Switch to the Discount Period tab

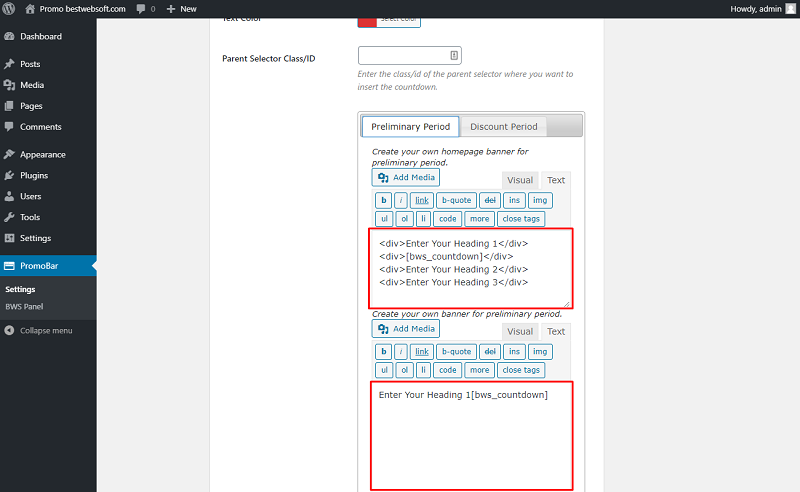point(504,127)
